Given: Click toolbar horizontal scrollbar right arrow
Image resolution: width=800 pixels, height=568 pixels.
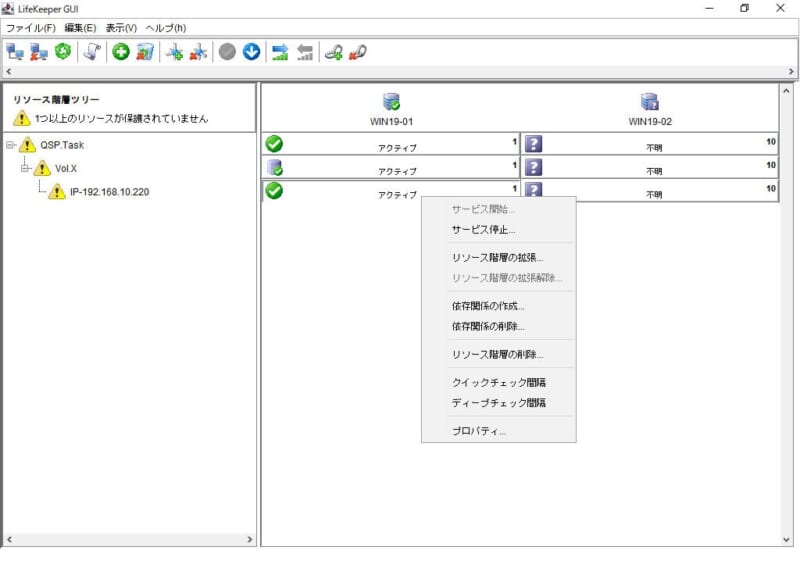Looking at the screenshot, I should pos(791,72).
